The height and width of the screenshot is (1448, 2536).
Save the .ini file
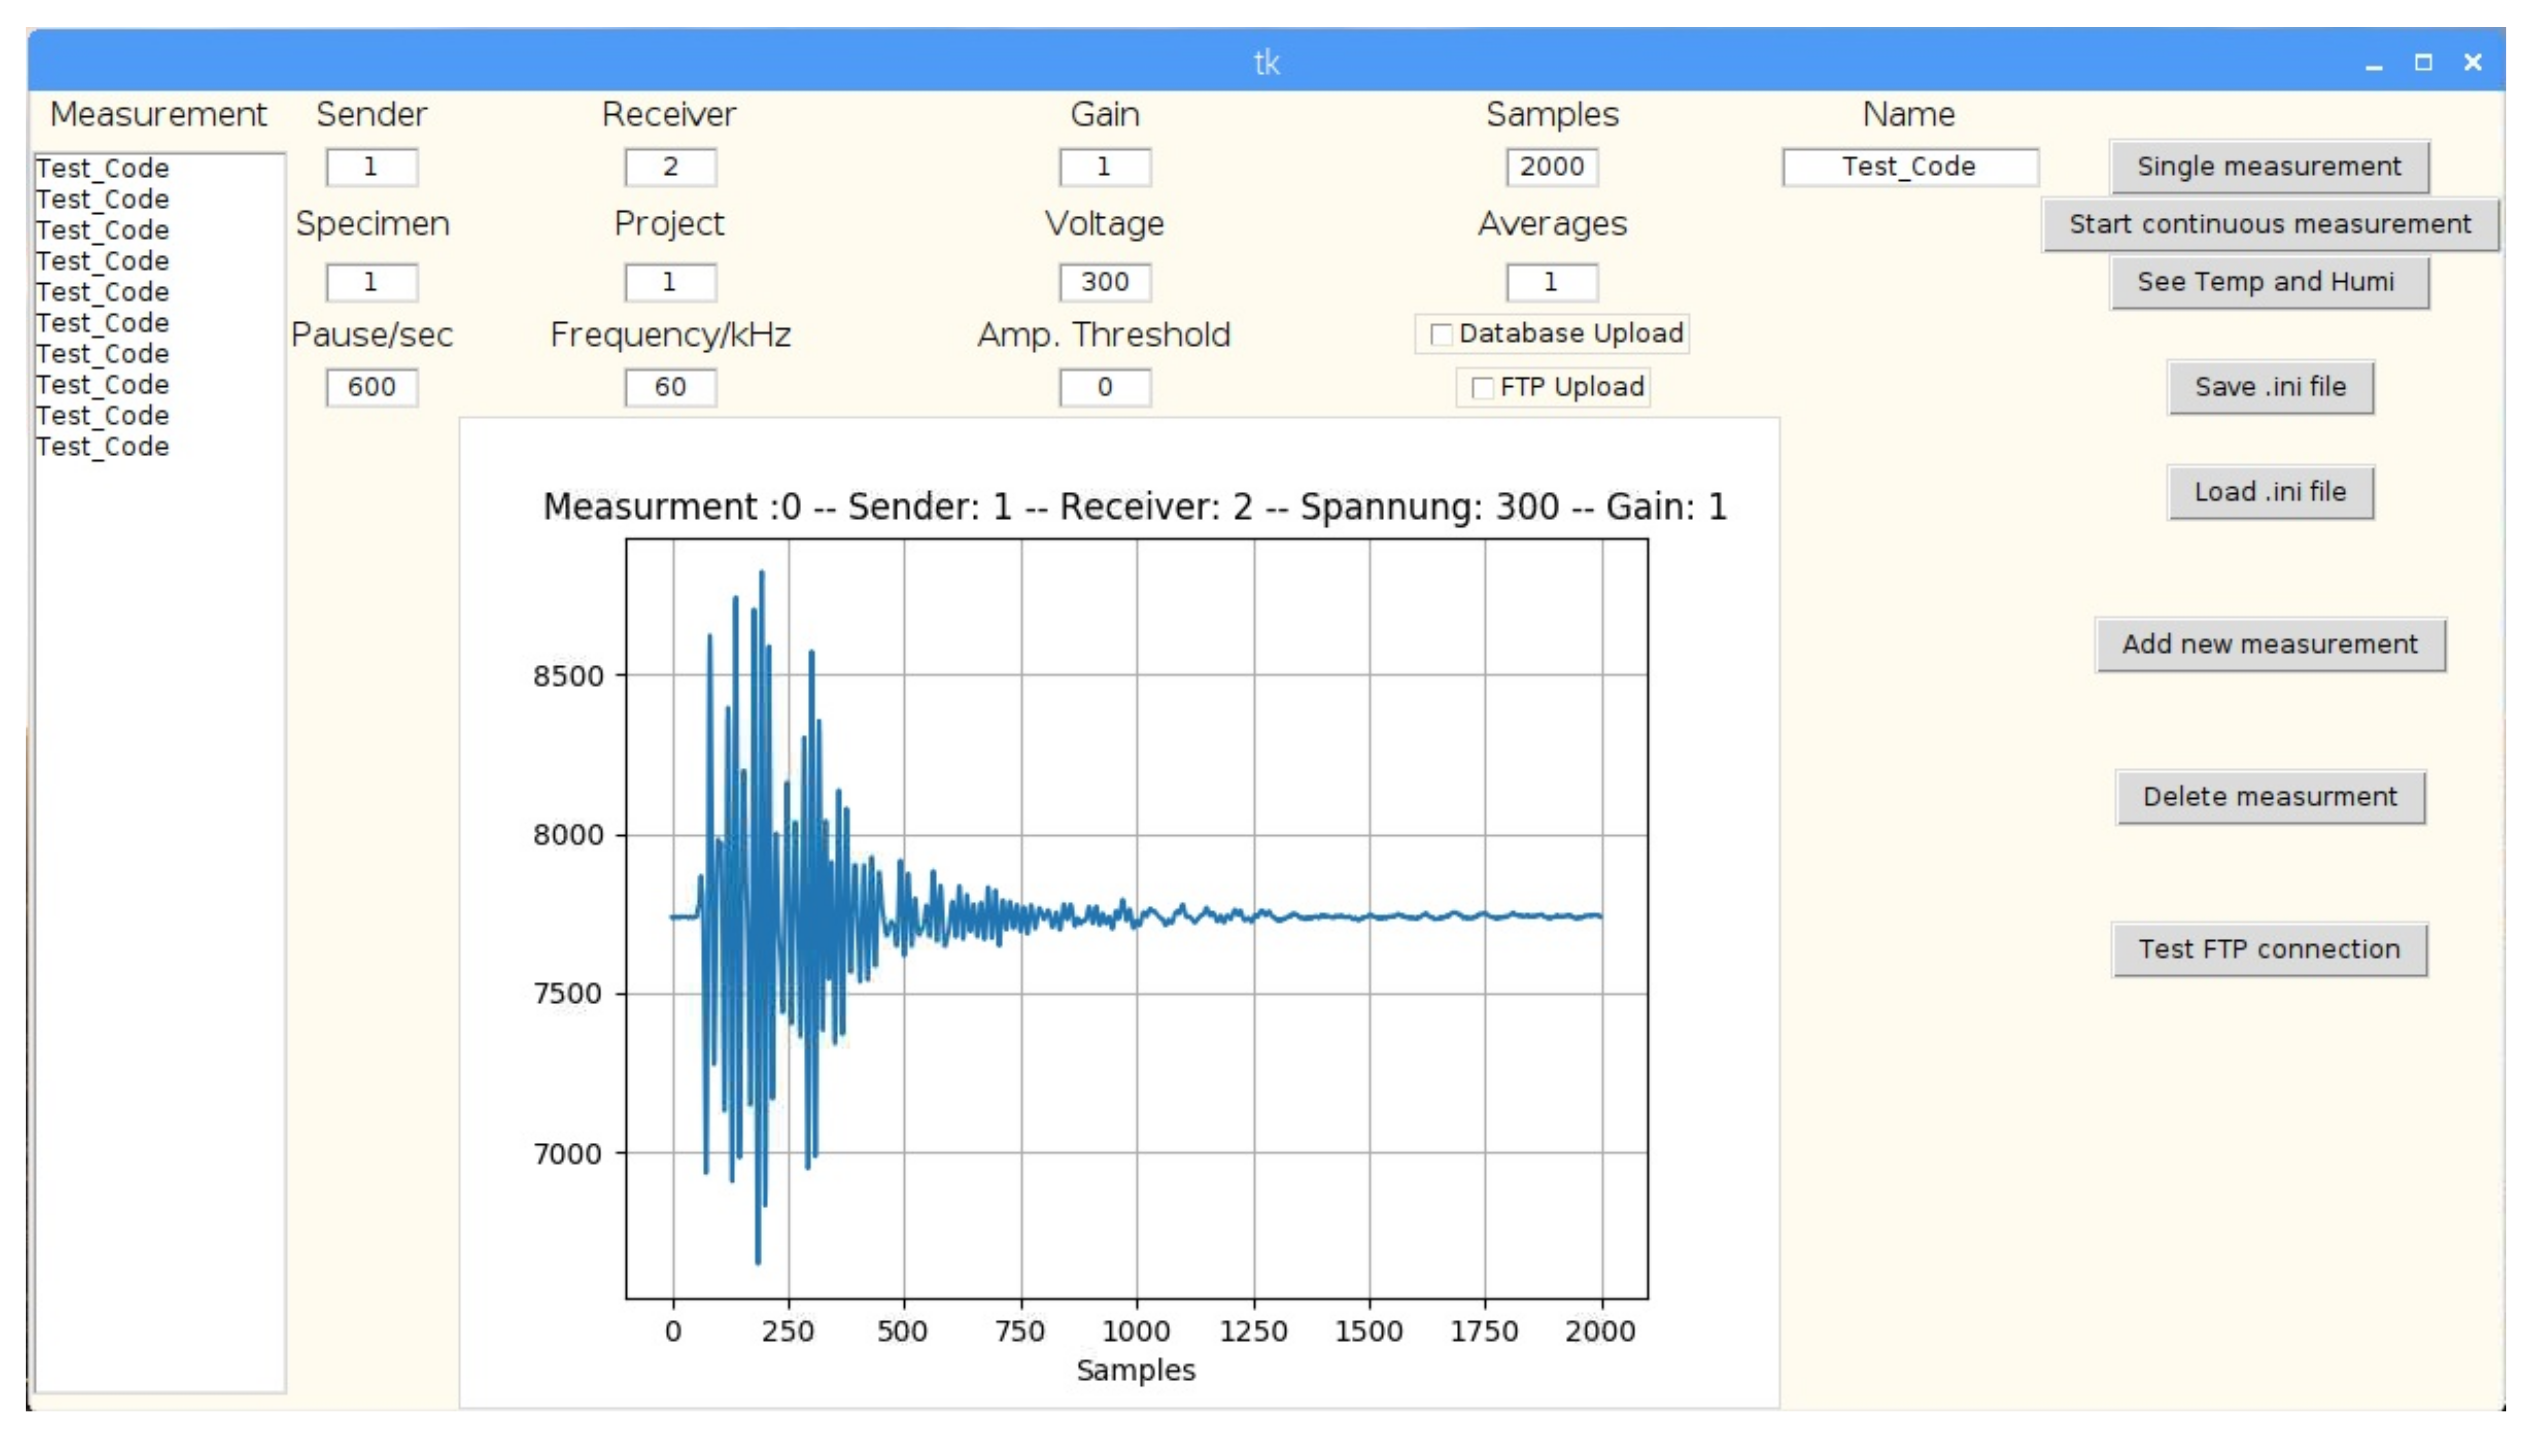click(2268, 387)
